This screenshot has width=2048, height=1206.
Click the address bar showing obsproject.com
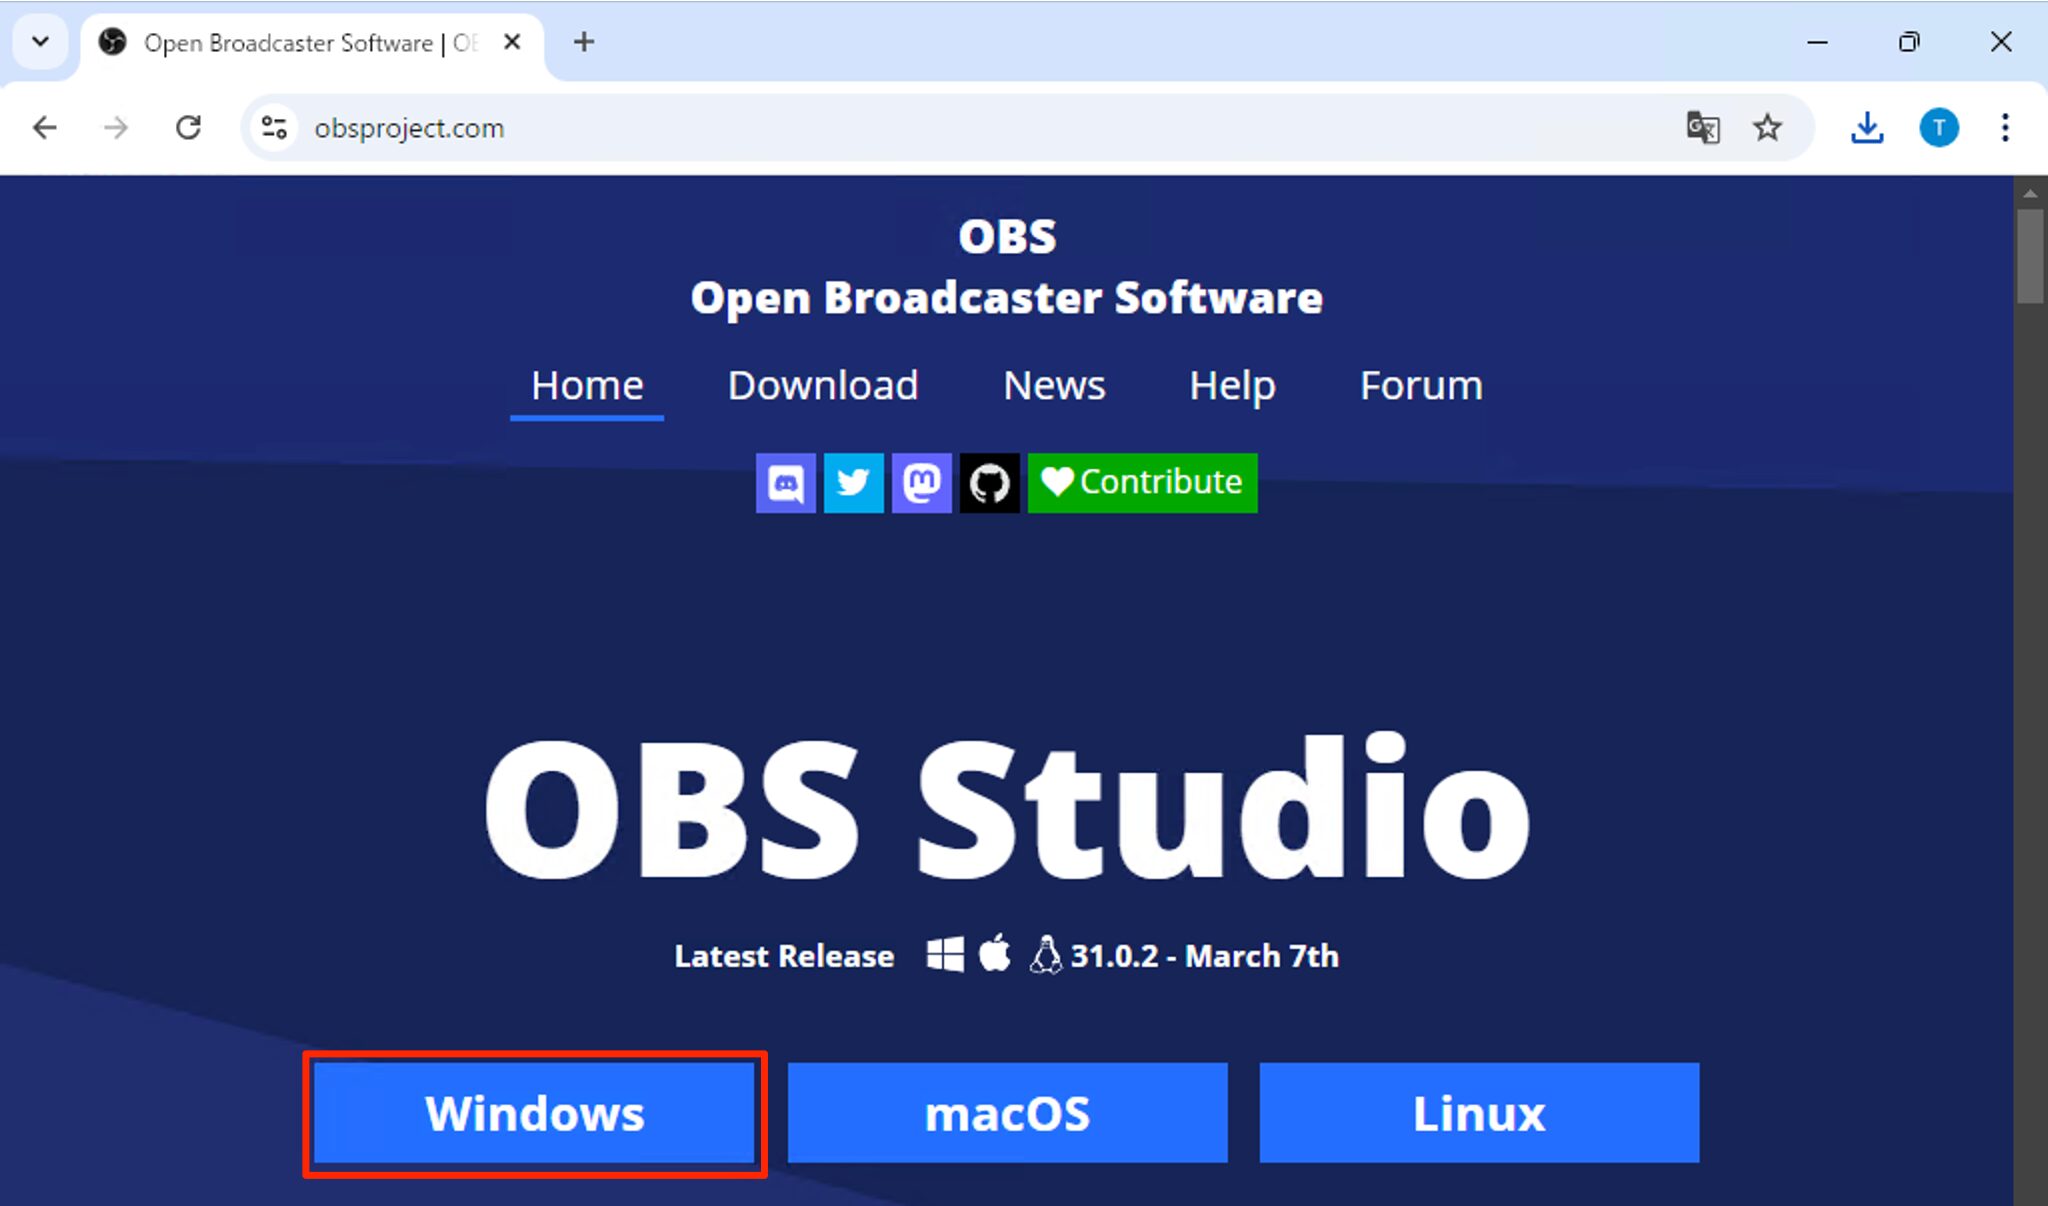(410, 127)
